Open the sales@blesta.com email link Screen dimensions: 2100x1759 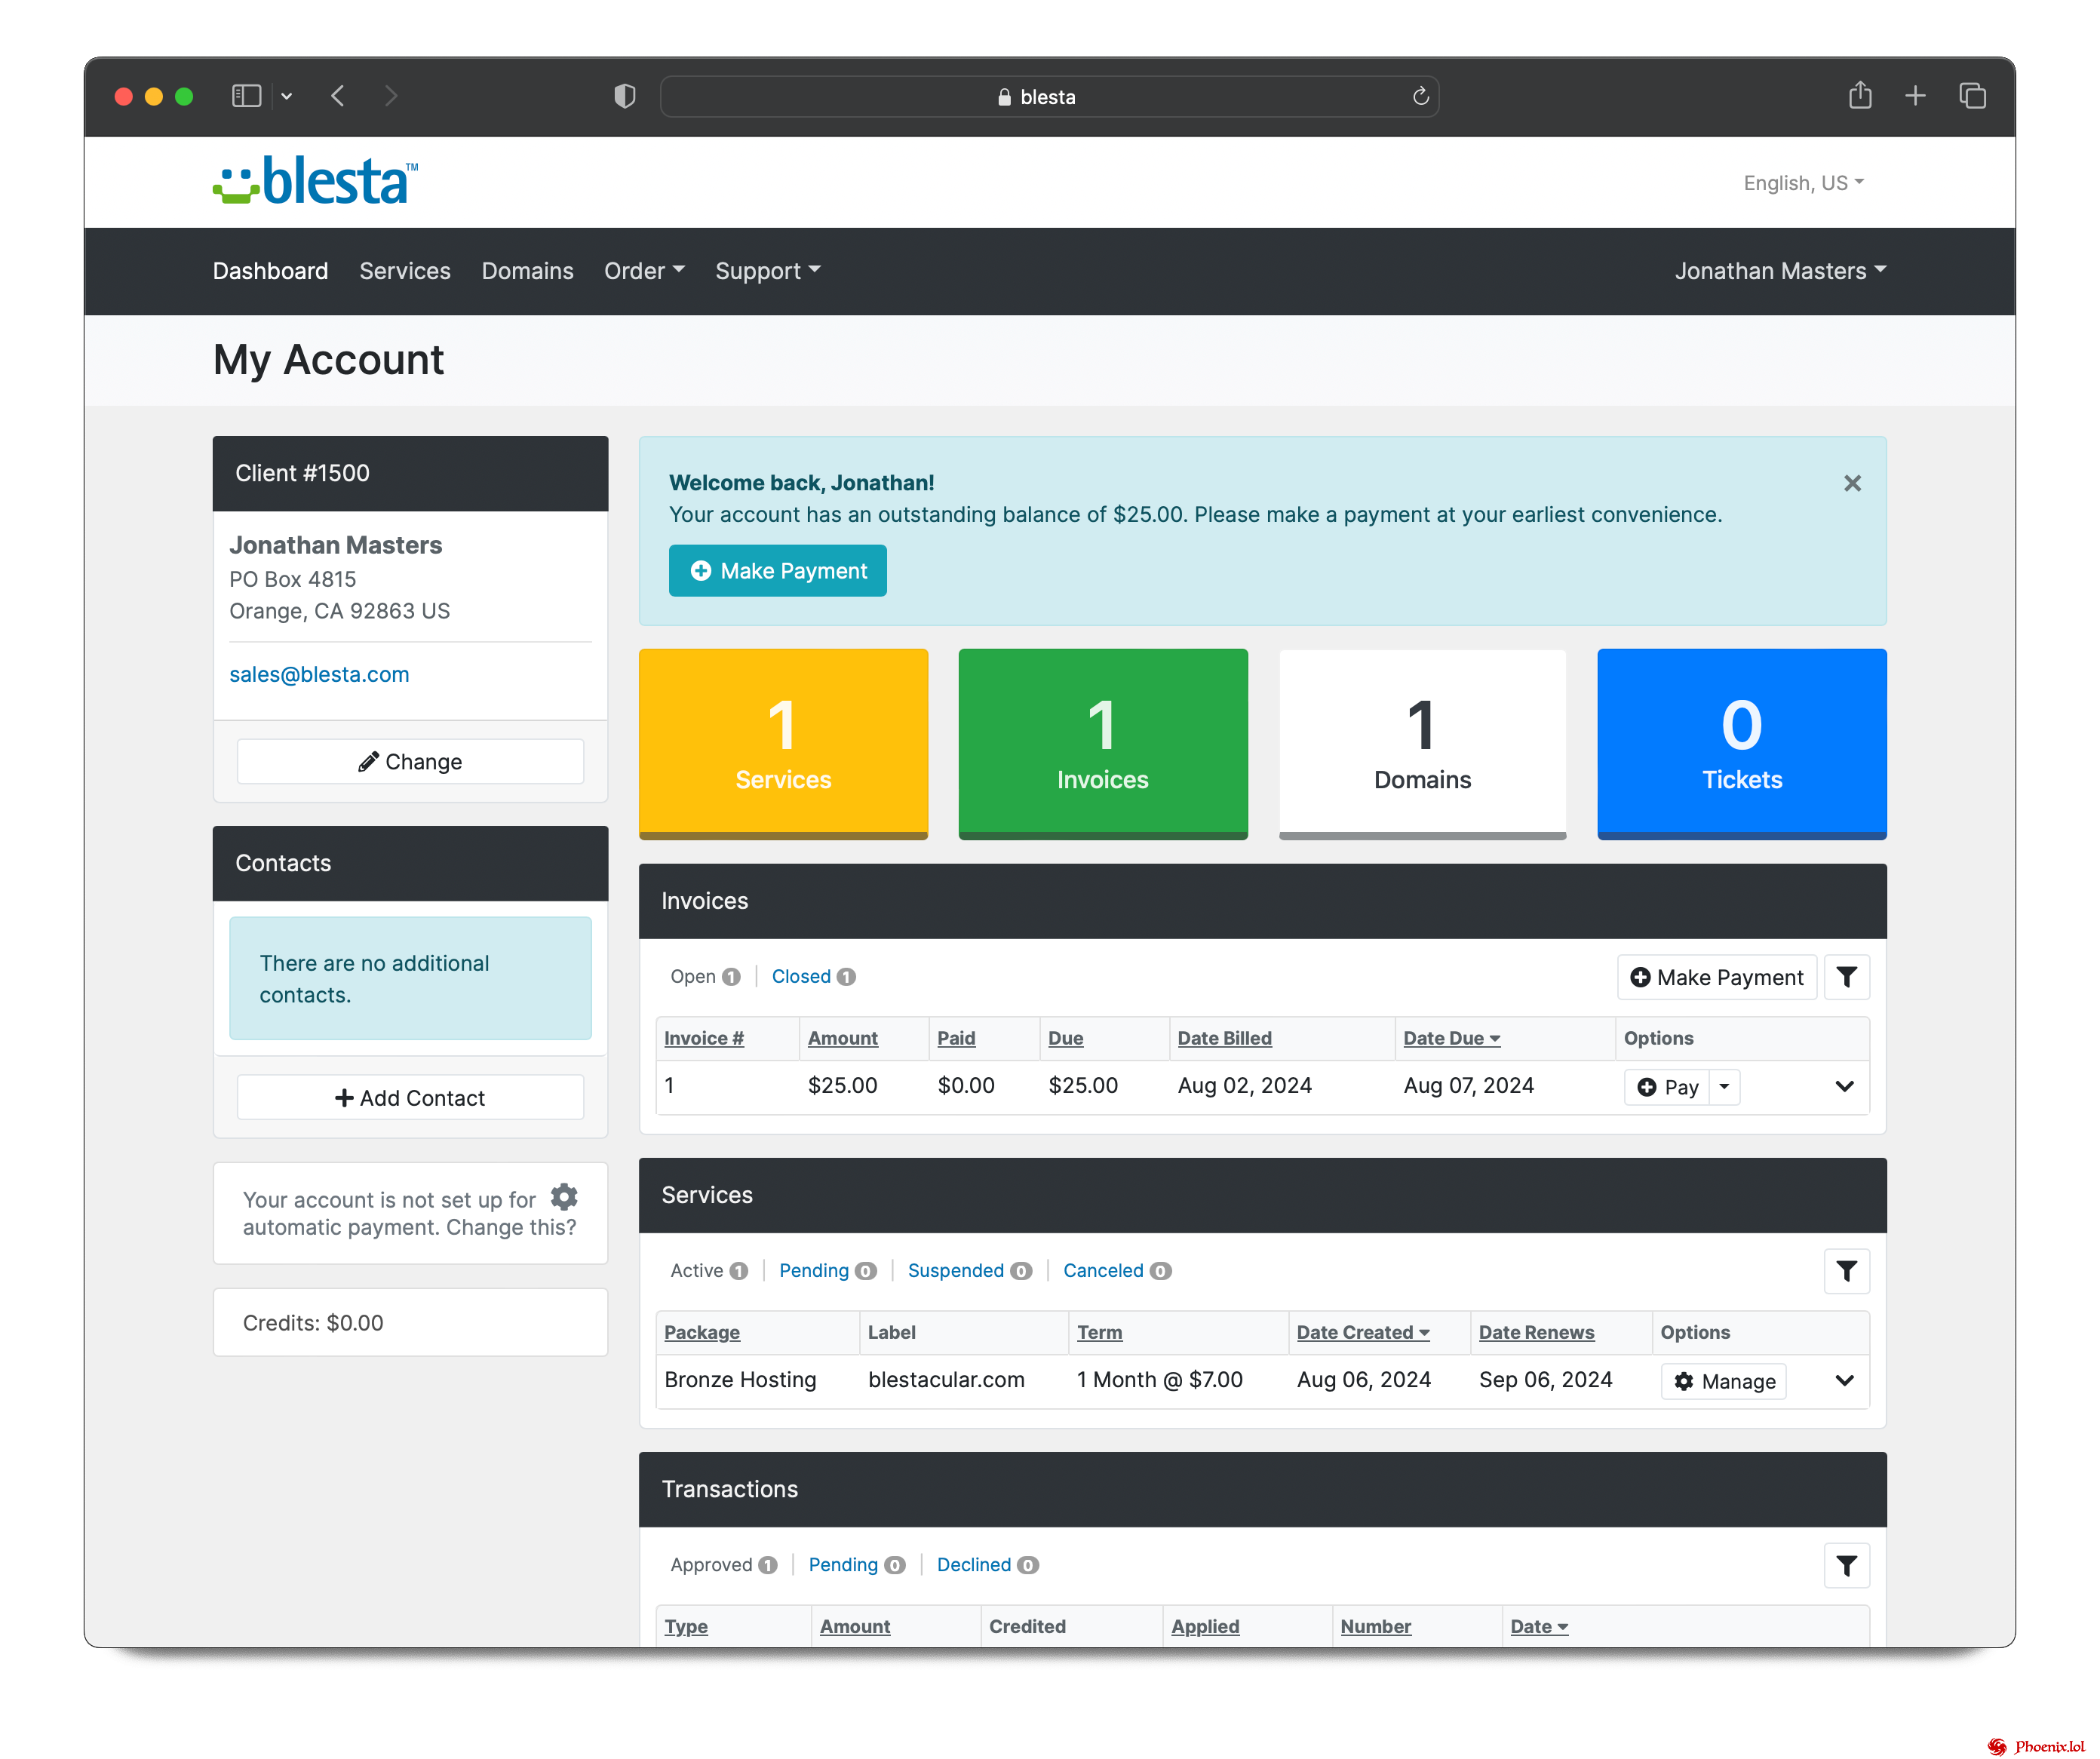[319, 673]
